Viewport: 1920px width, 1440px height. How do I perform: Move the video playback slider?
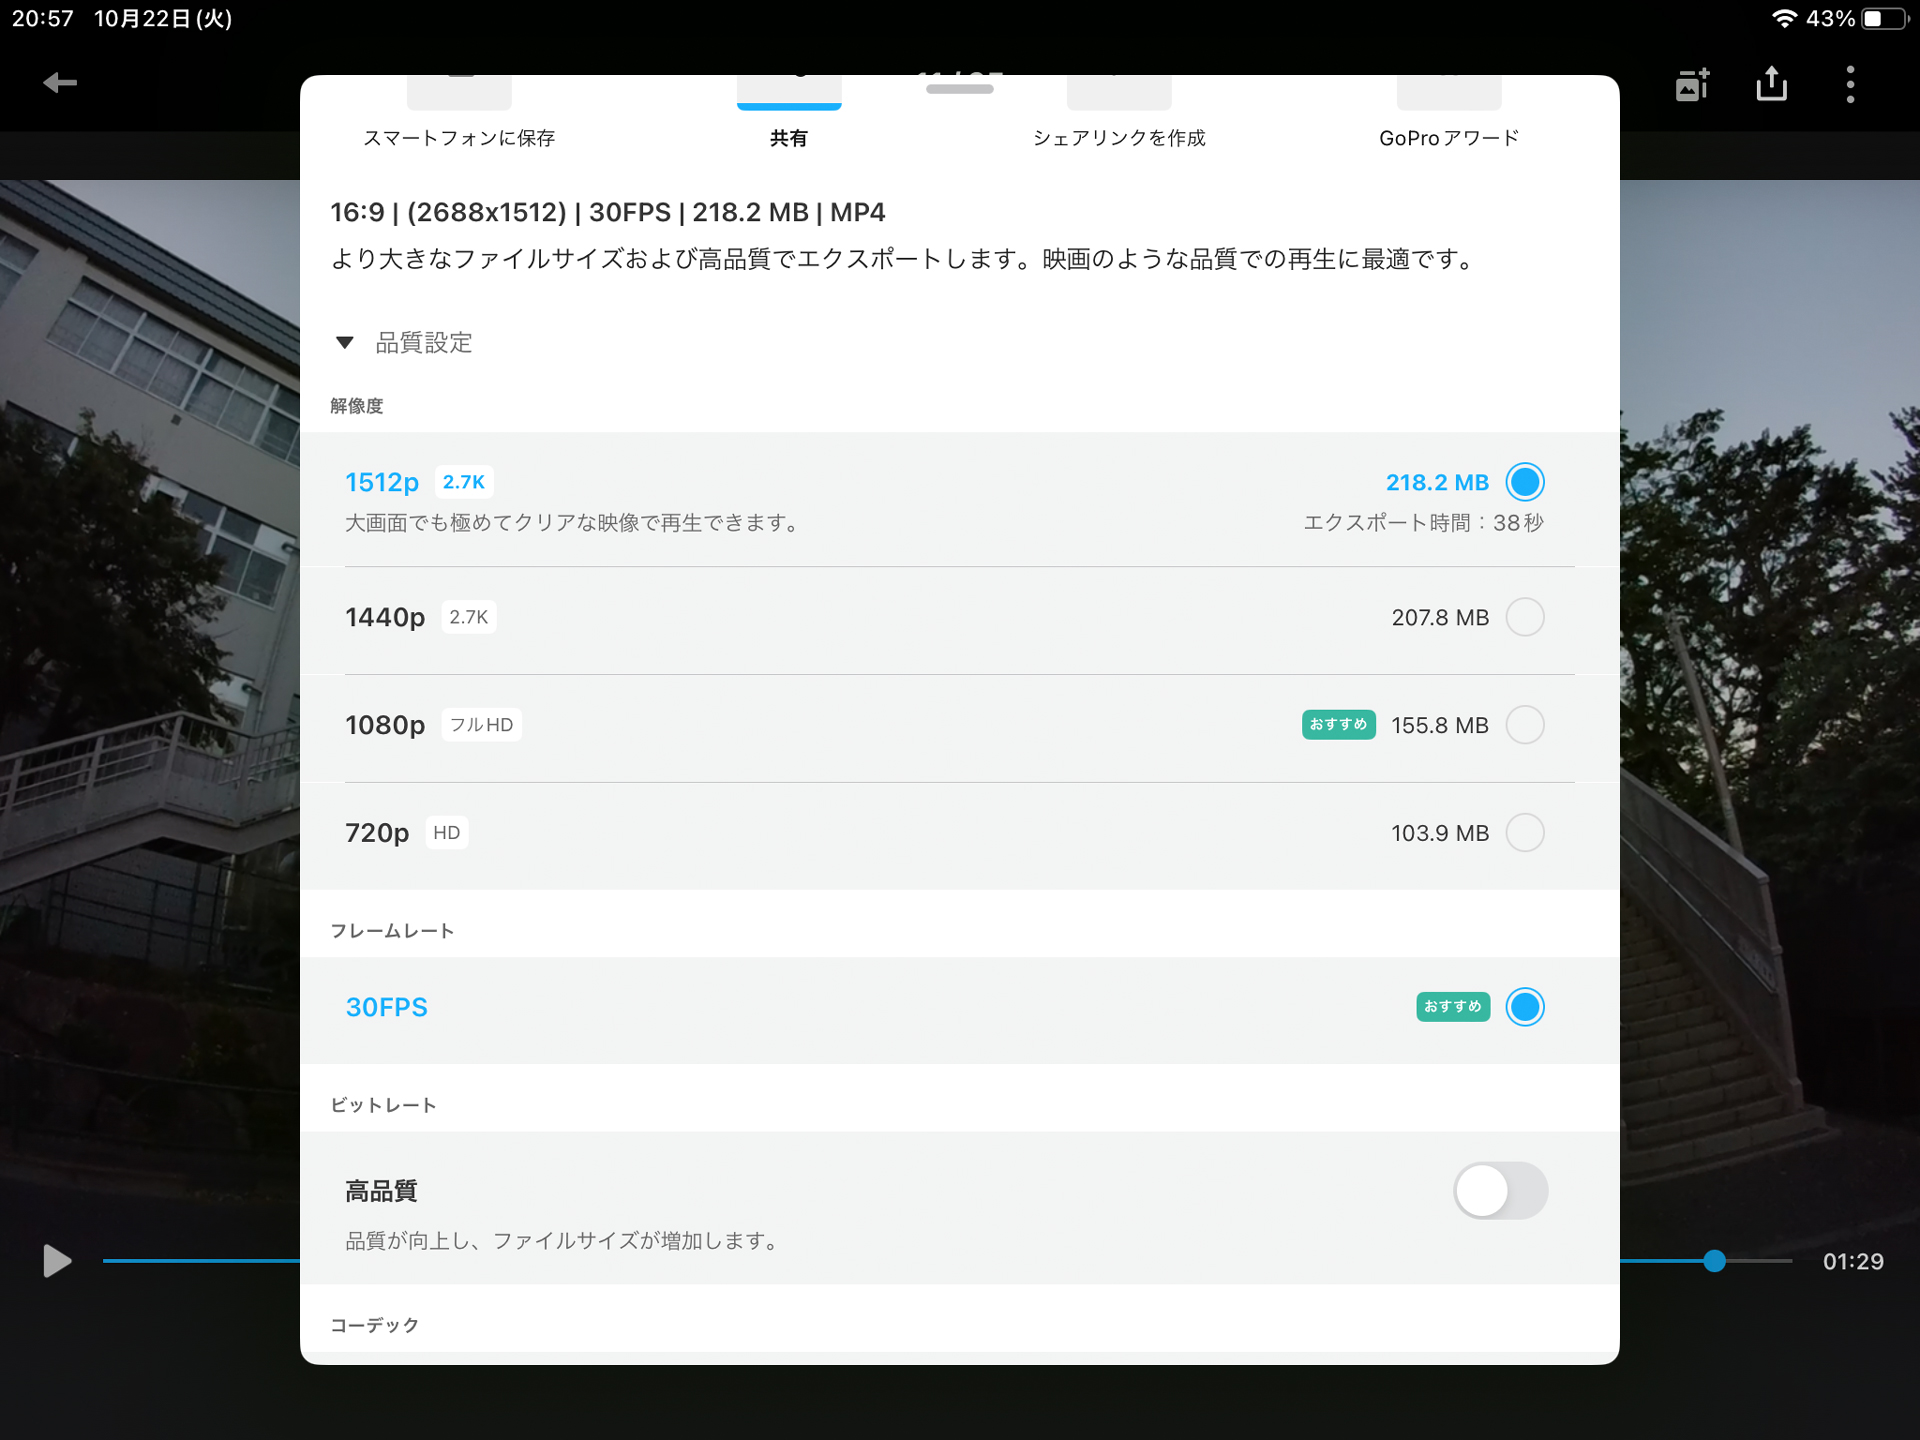point(1716,1261)
